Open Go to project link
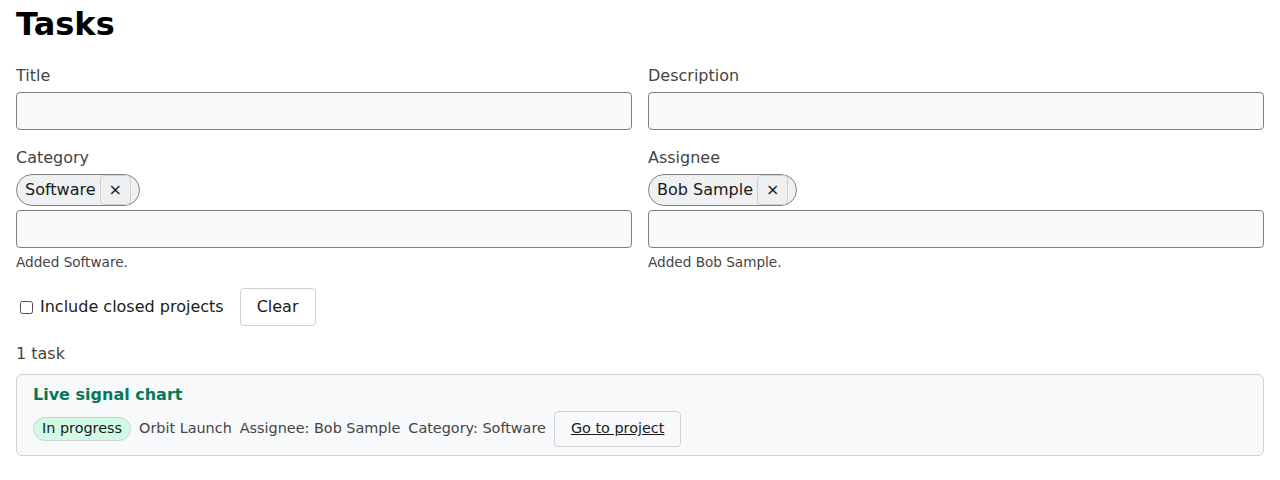This screenshot has width=1280, height=480. [617, 429]
